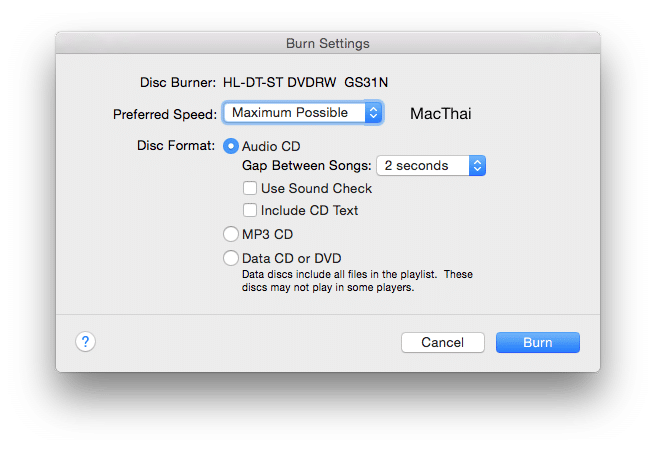This screenshot has width=656, height=452.
Task: Click the Burn Settings title bar
Action: pos(328,44)
